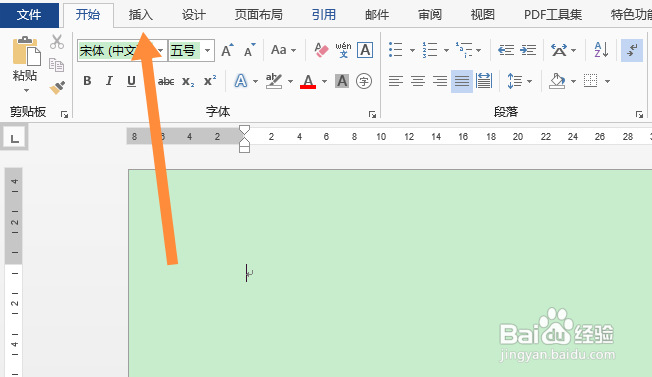The width and height of the screenshot is (652, 377).
Task: Open the highlight color dropdown arrow
Action: [x=290, y=81]
